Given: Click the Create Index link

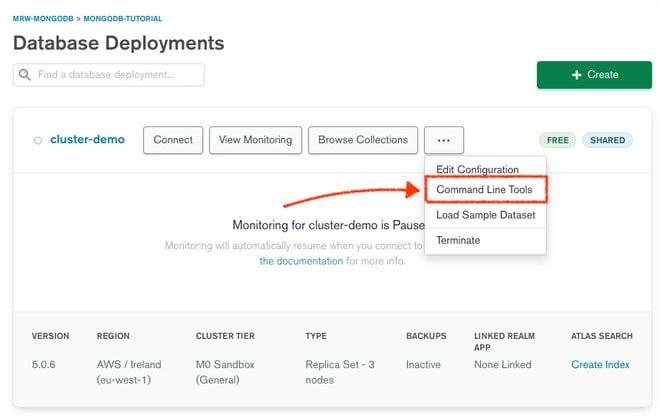Looking at the screenshot, I should coord(600,365).
